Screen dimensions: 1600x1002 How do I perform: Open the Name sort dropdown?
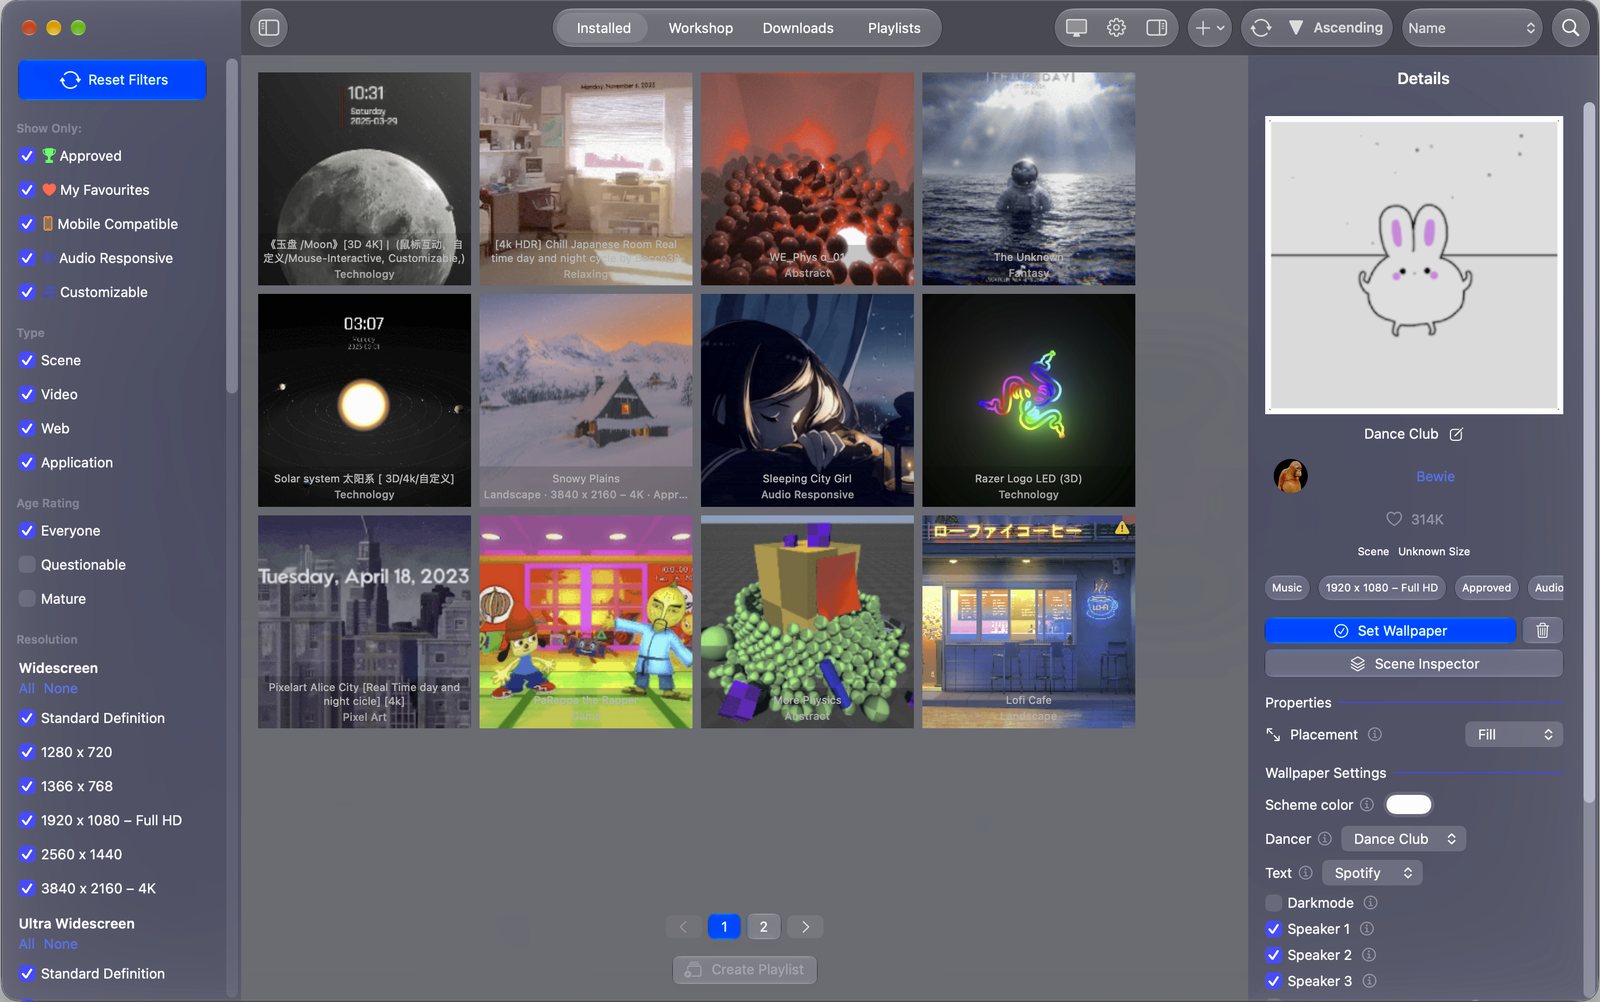coord(1471,28)
